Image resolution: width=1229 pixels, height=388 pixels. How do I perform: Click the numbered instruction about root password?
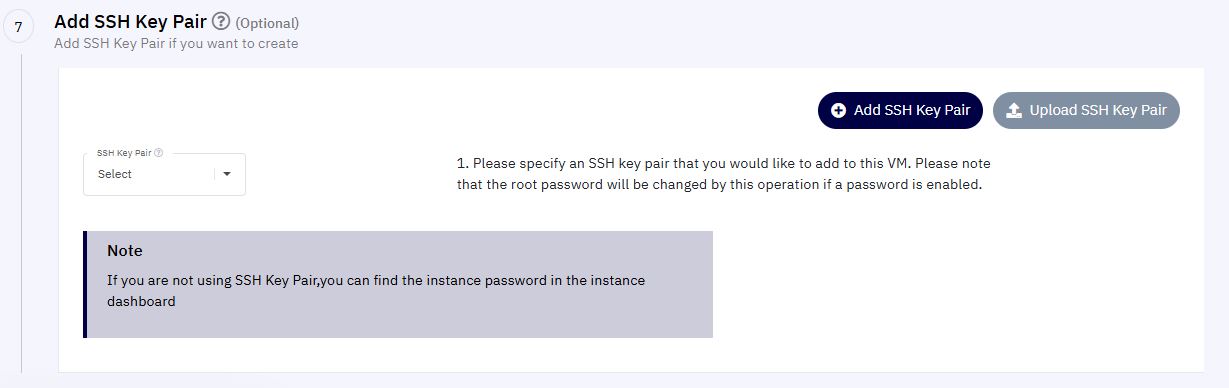(724, 173)
